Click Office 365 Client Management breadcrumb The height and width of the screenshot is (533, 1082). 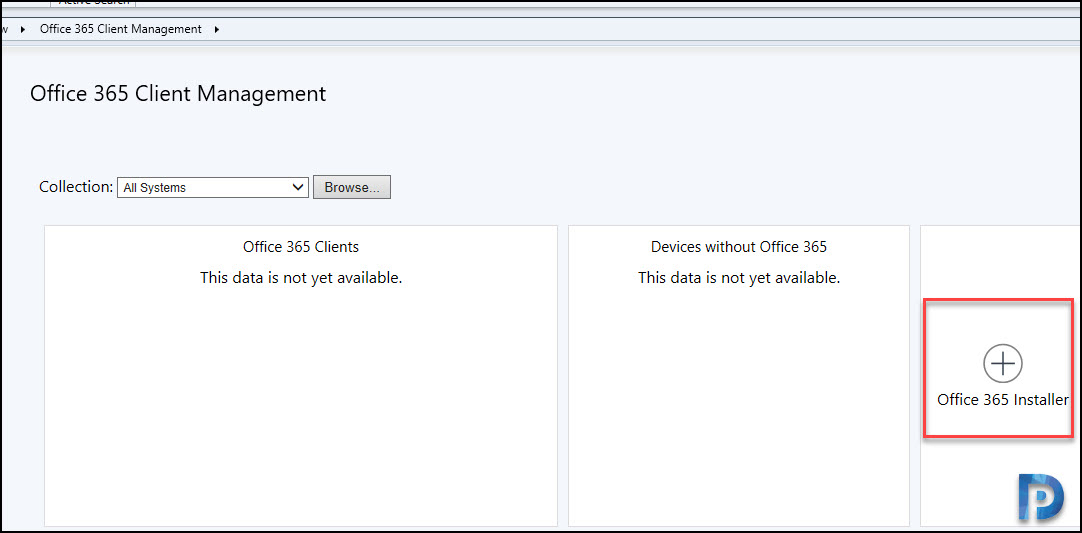coord(121,29)
